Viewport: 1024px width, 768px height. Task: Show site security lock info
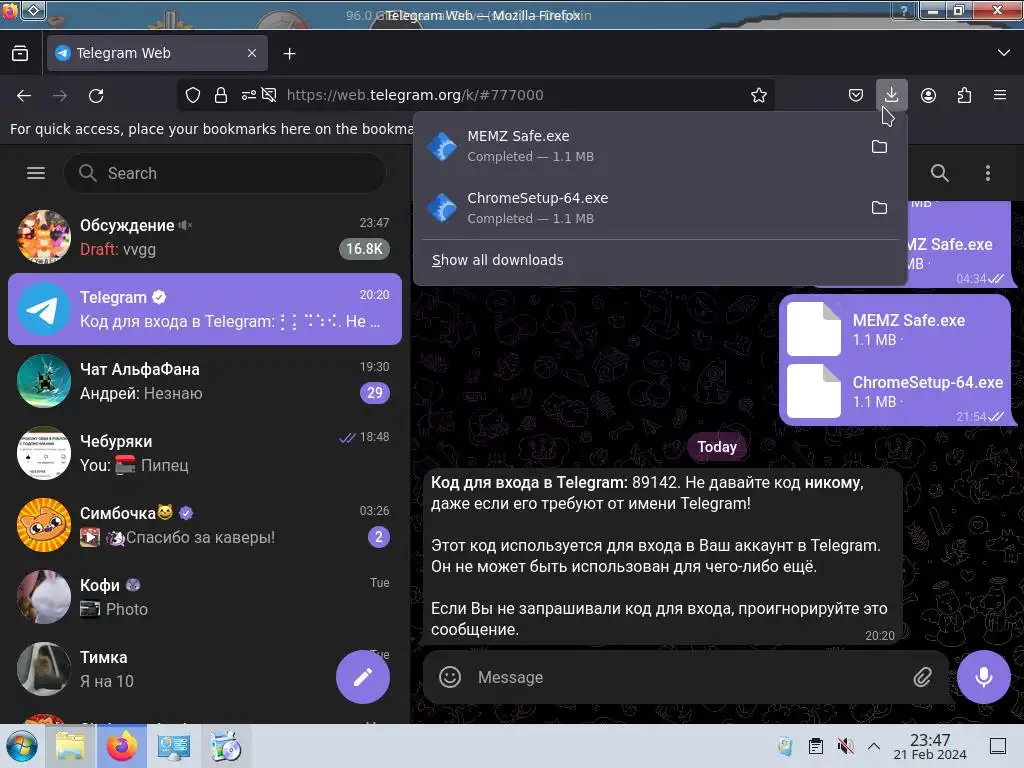coord(221,95)
